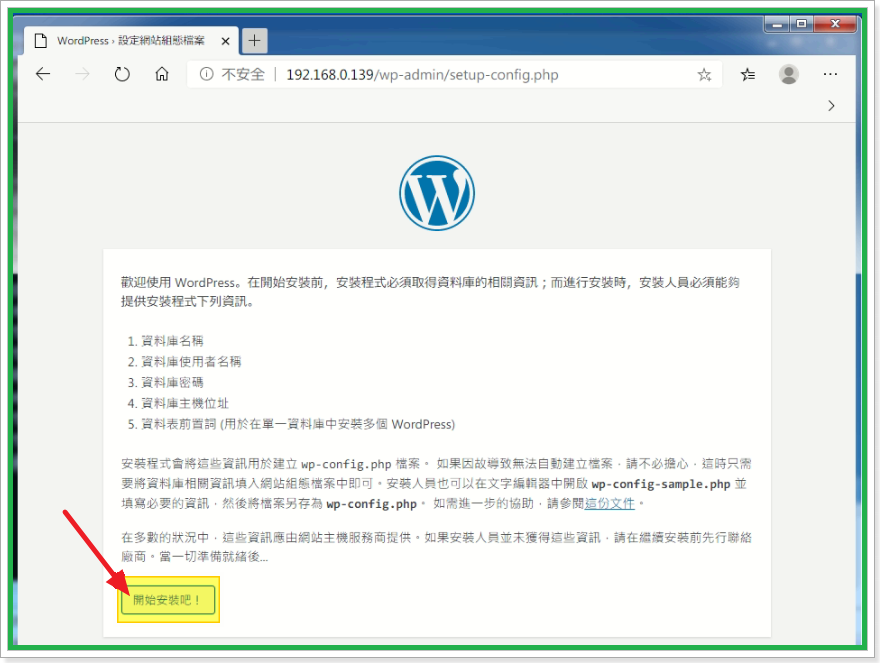Screen dimensions: 880x663
Task: Open the home page icon
Action: [162, 74]
